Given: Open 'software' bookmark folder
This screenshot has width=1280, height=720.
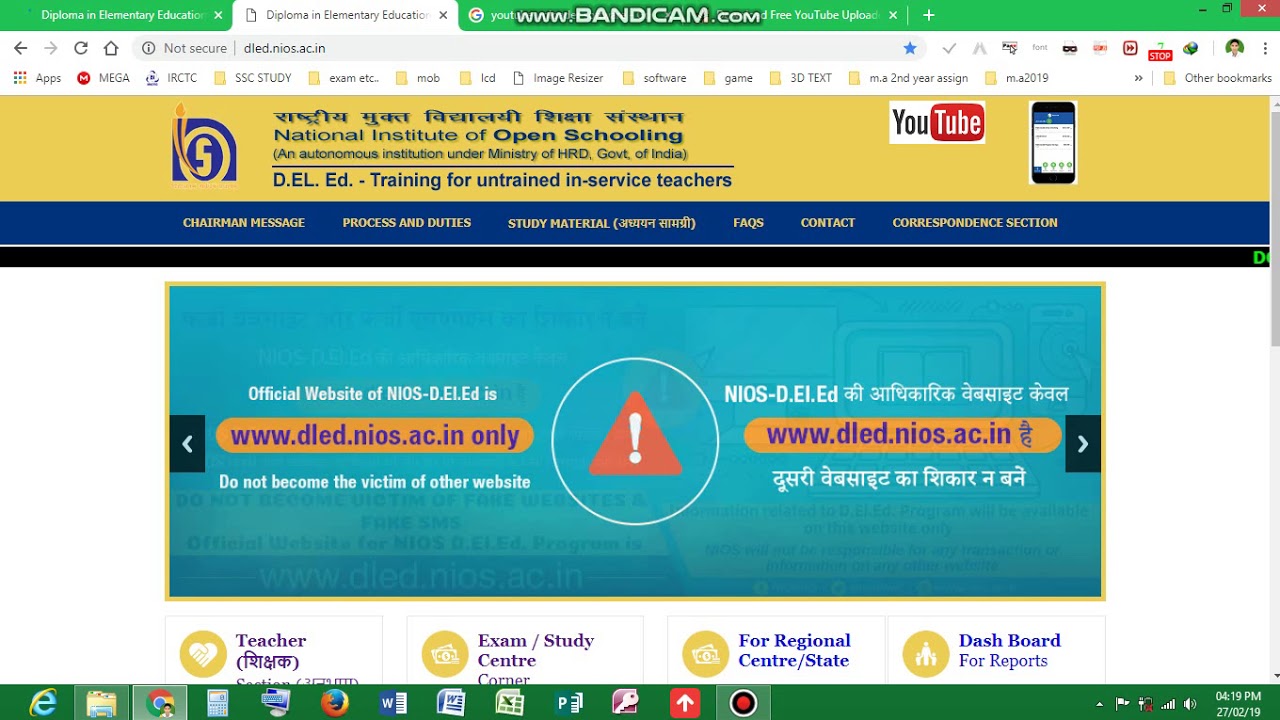Looking at the screenshot, I should click(654, 77).
